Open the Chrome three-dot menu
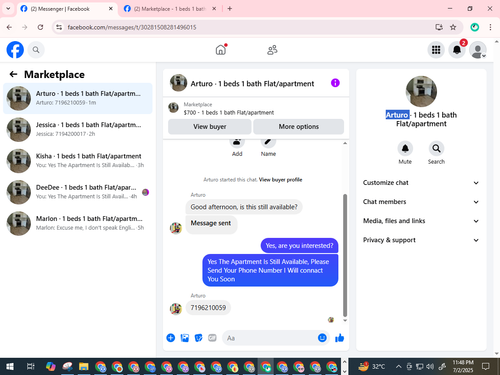Image resolution: width=500 pixels, height=375 pixels. 490,27
